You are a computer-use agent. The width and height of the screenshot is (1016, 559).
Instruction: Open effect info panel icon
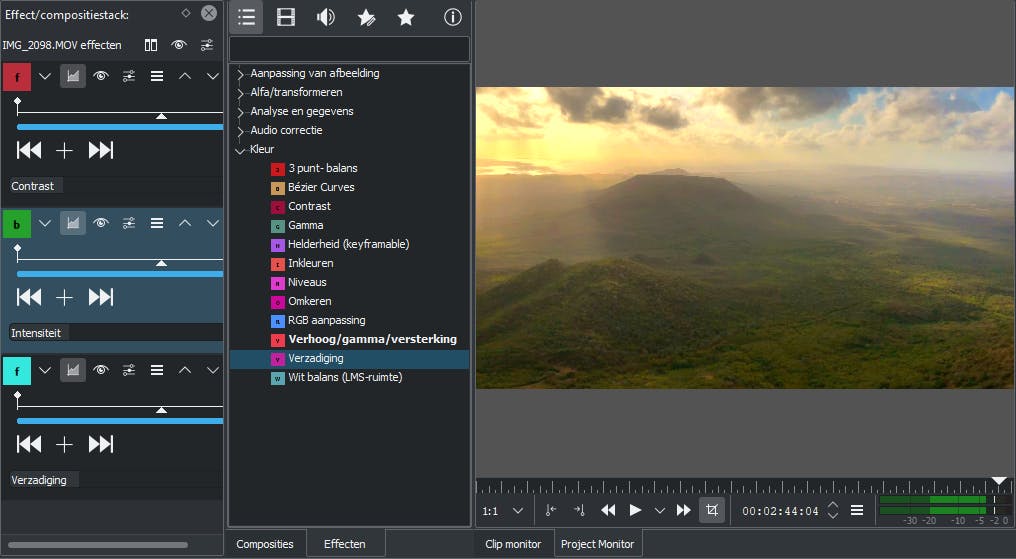click(x=452, y=17)
